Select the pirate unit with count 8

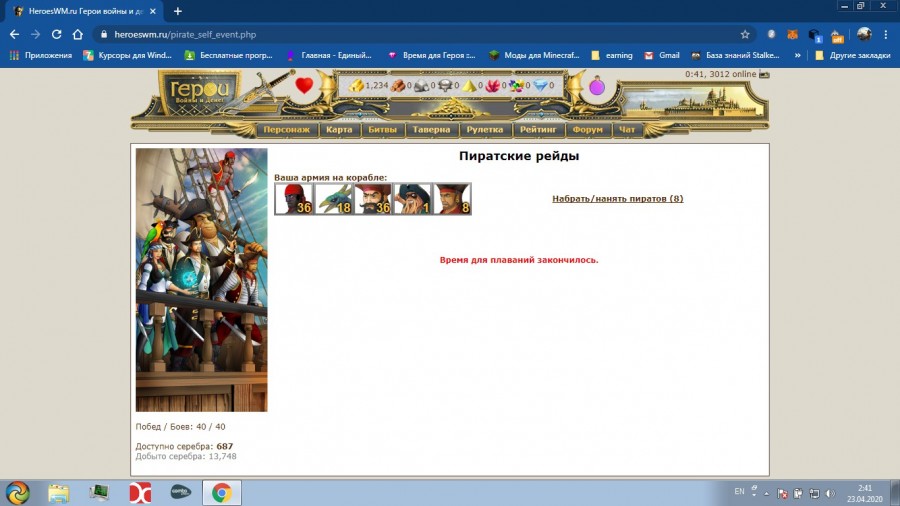[x=452, y=199]
